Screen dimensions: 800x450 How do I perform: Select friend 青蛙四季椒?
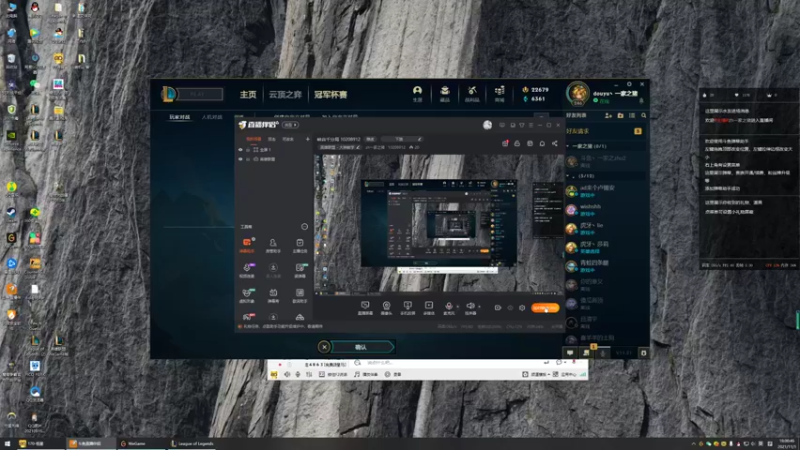click(x=605, y=266)
